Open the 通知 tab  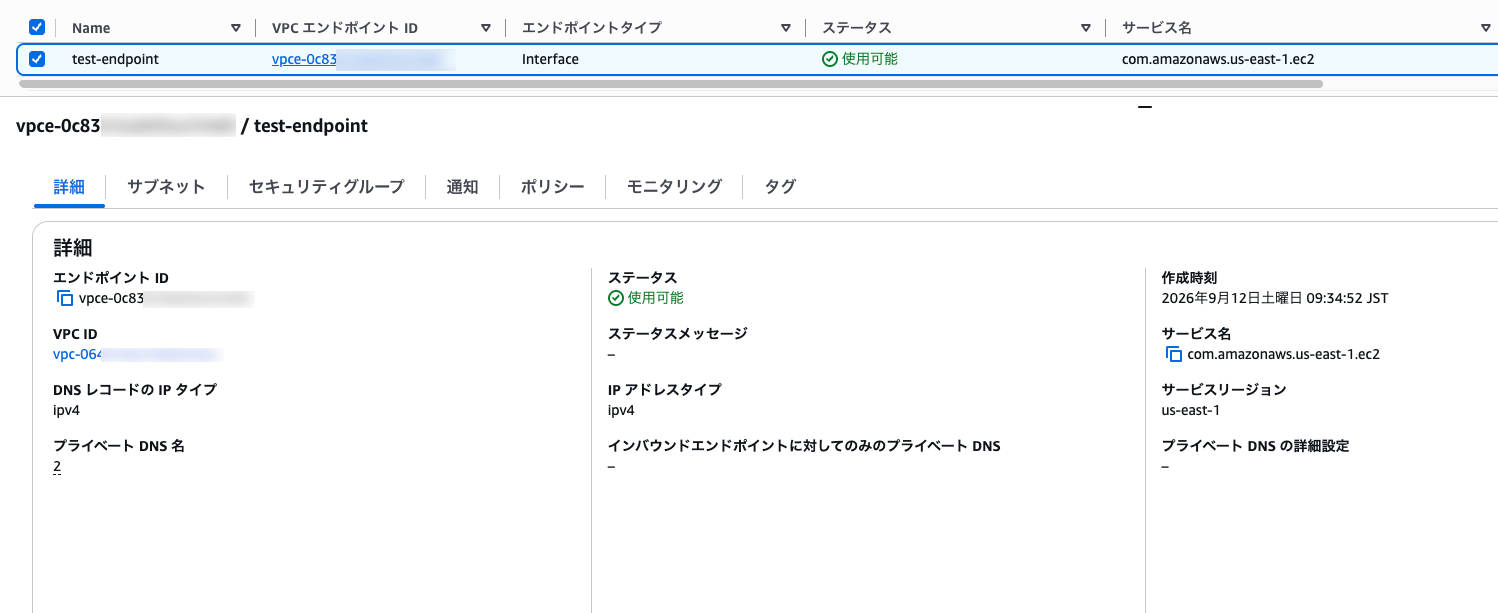(462, 187)
